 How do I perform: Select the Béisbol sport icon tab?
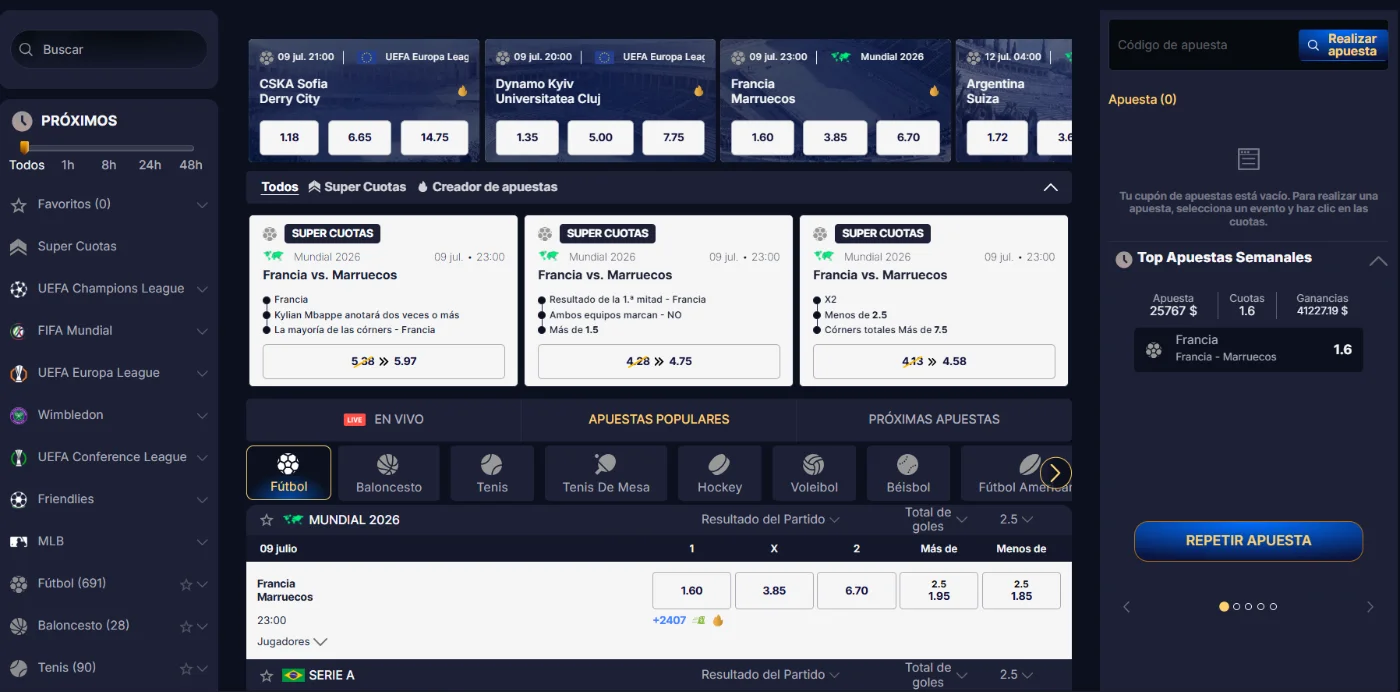click(x=908, y=472)
